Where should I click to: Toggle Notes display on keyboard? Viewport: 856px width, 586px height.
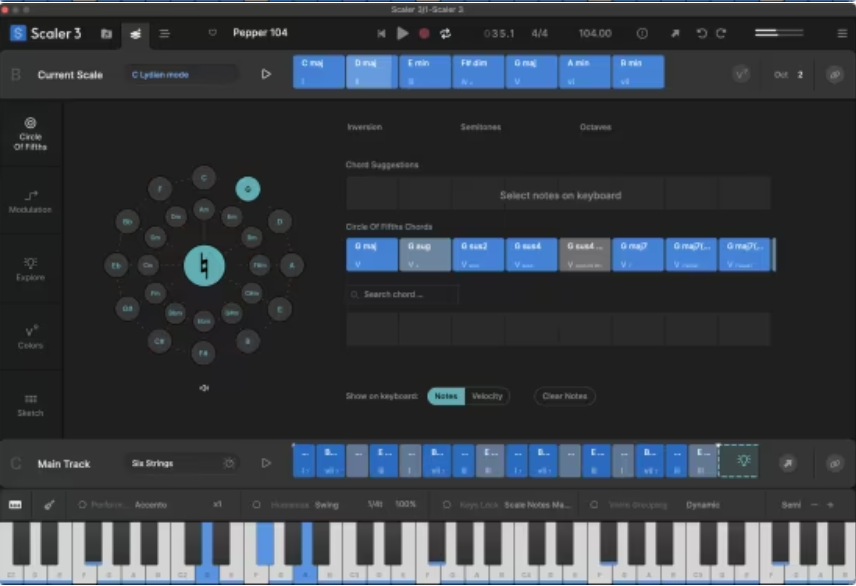446,396
